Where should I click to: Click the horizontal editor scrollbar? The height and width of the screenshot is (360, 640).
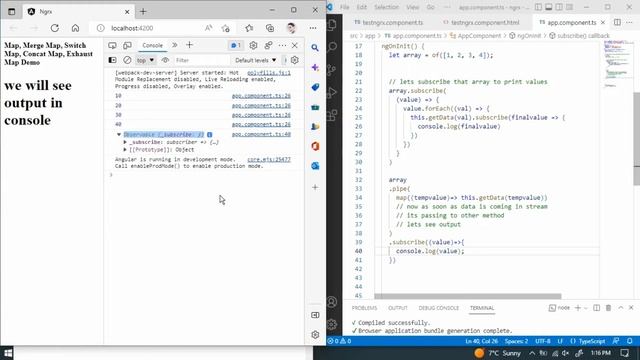click(x=468, y=296)
